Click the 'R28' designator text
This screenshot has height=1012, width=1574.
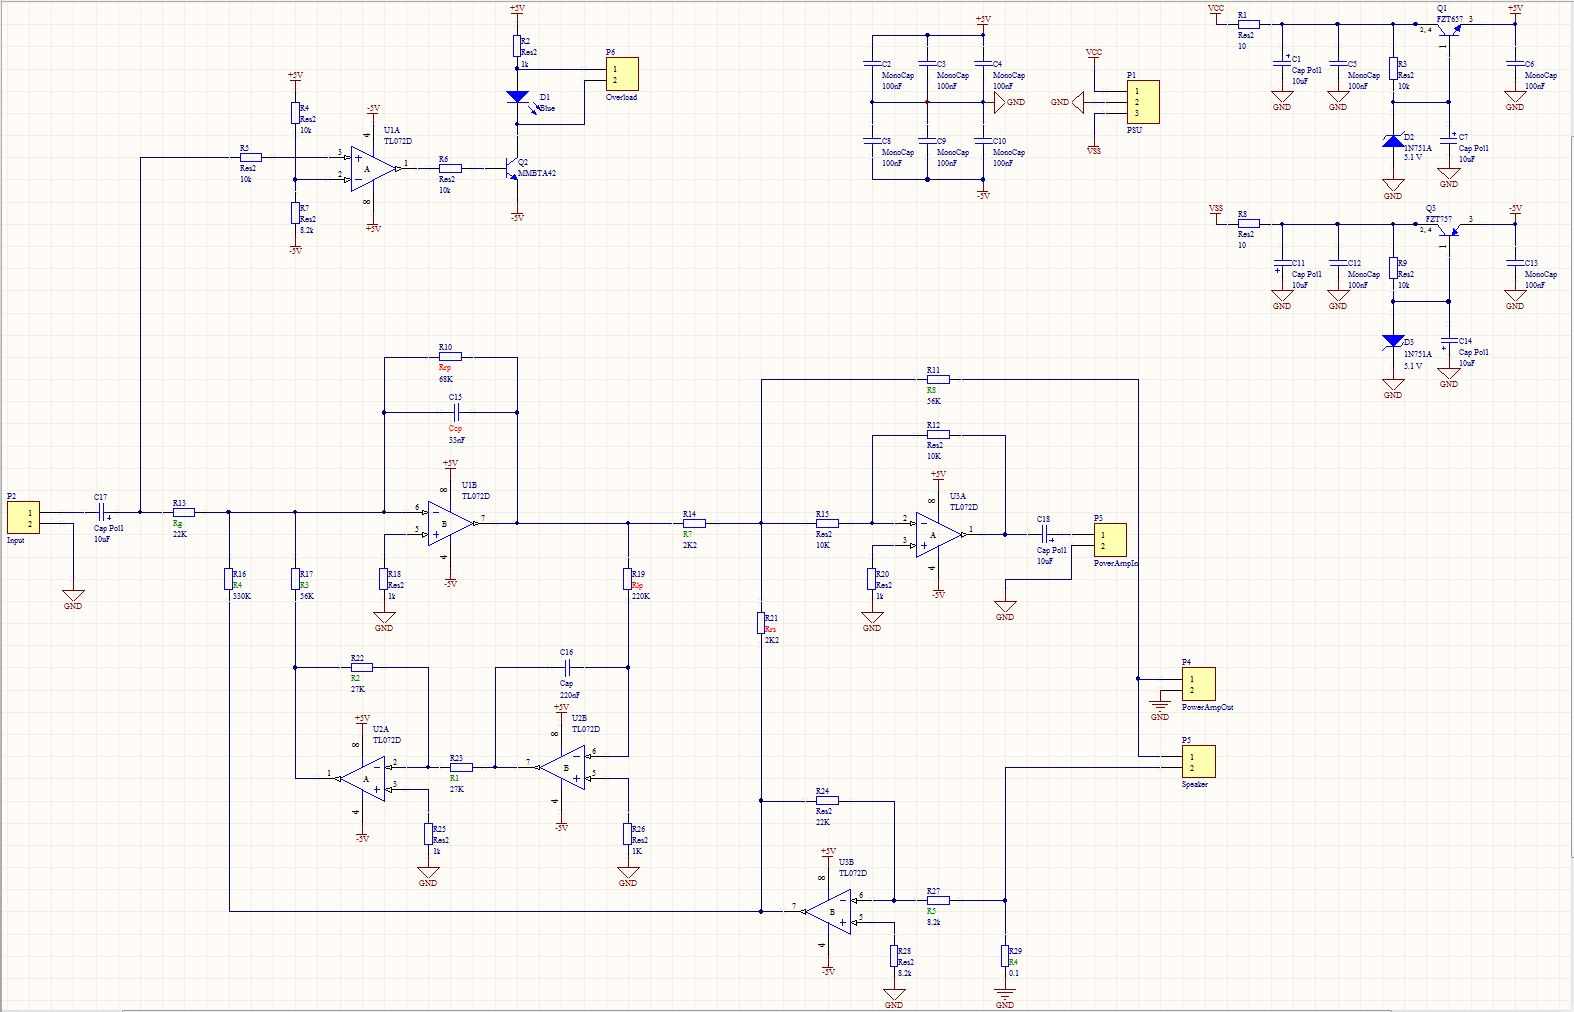[904, 951]
